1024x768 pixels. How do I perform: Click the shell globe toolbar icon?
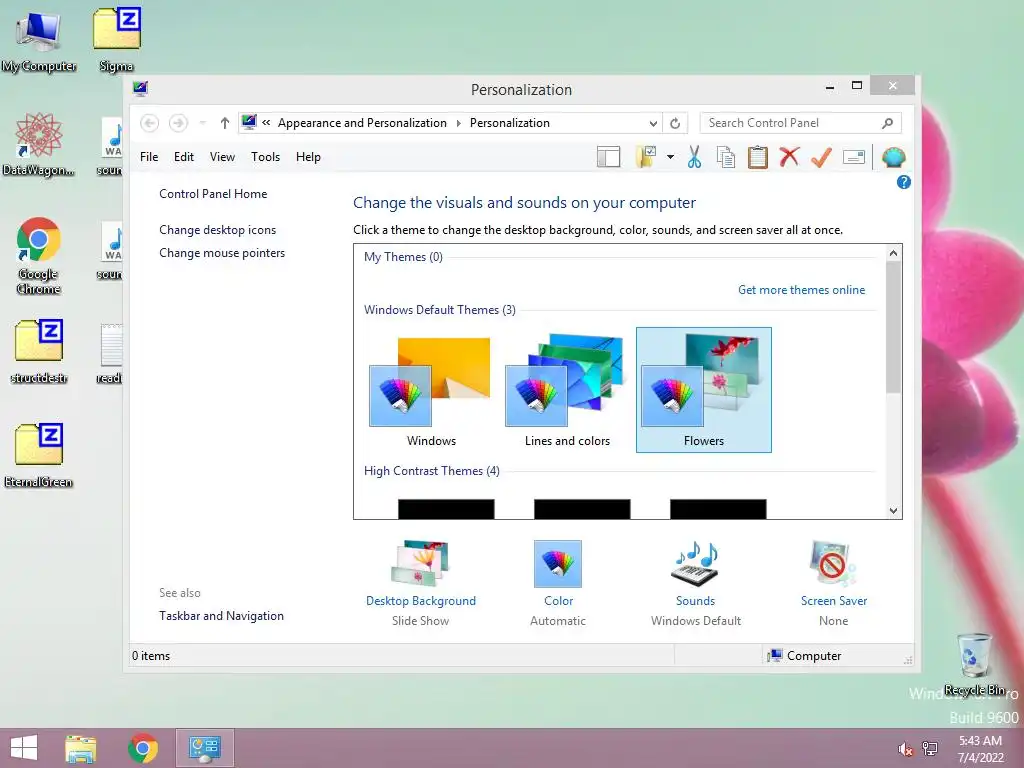tap(893, 157)
